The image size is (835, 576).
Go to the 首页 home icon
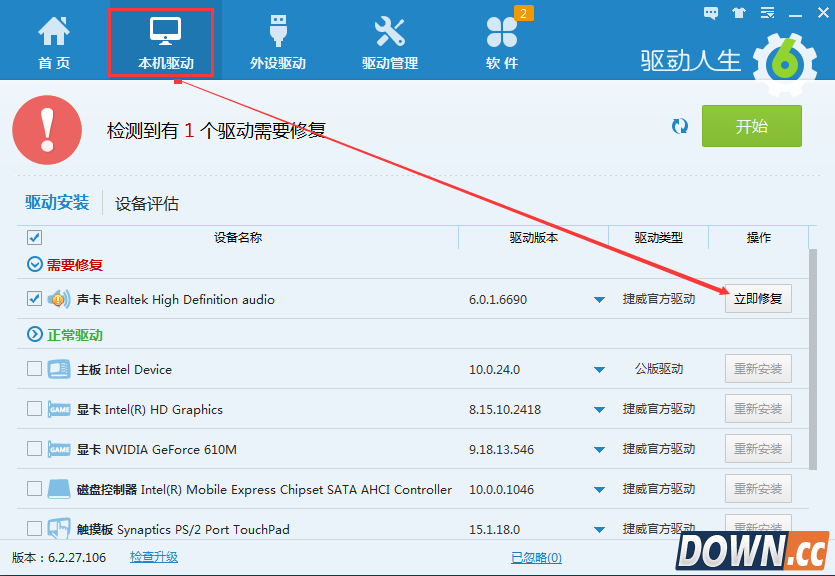pos(54,40)
